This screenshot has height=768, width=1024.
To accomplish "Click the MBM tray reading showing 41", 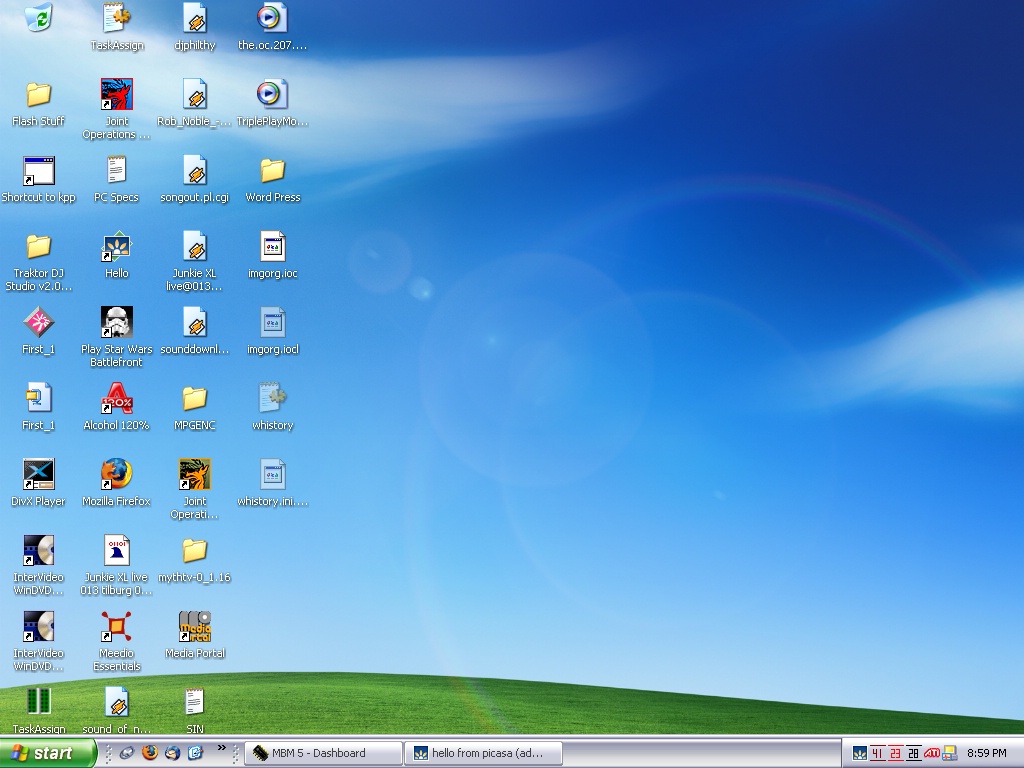I will coord(878,754).
